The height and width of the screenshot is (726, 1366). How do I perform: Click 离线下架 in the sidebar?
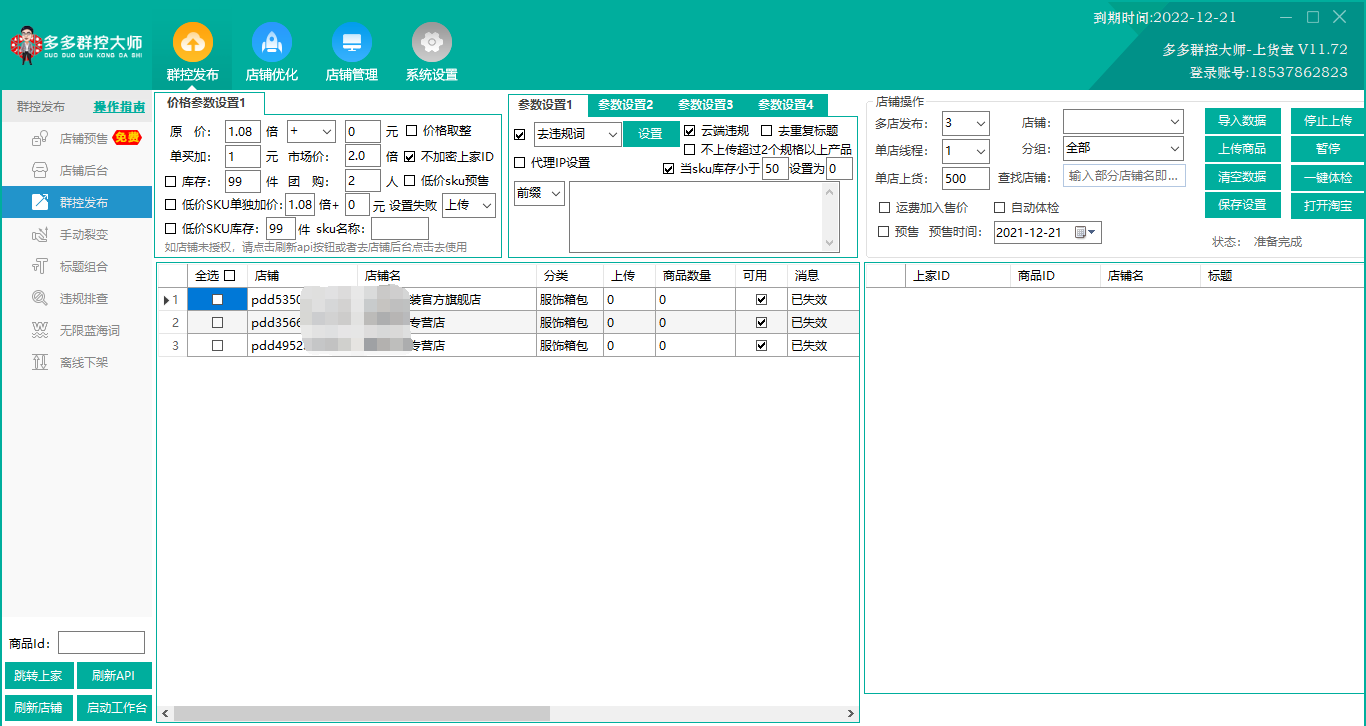coord(83,363)
